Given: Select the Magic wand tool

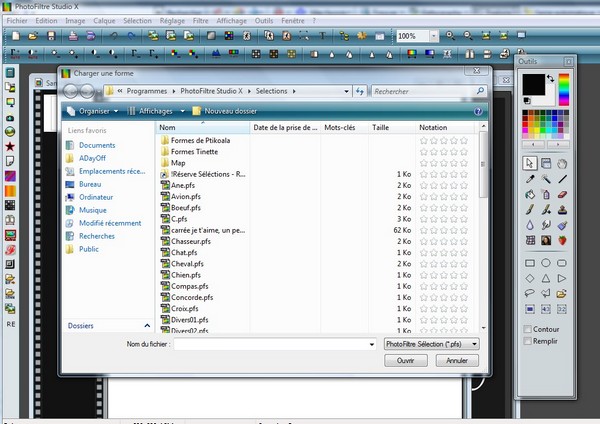Looking at the screenshot, I should 546,179.
